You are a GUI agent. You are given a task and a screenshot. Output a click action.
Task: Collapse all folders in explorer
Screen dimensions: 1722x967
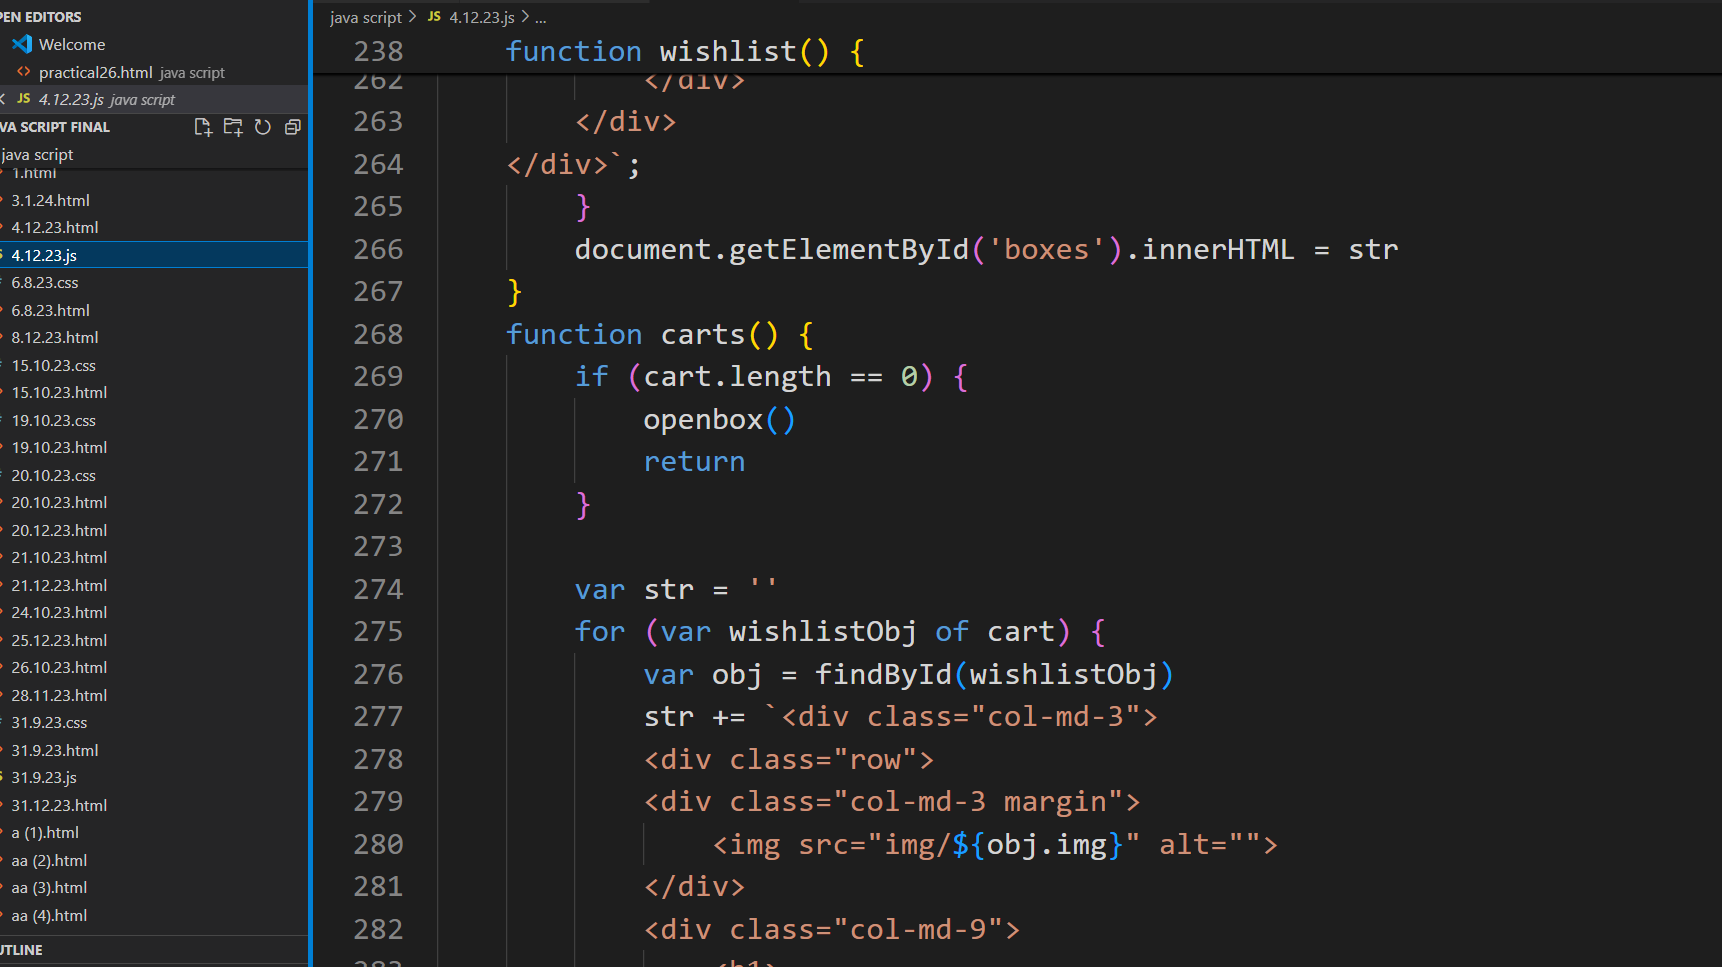coord(293,127)
